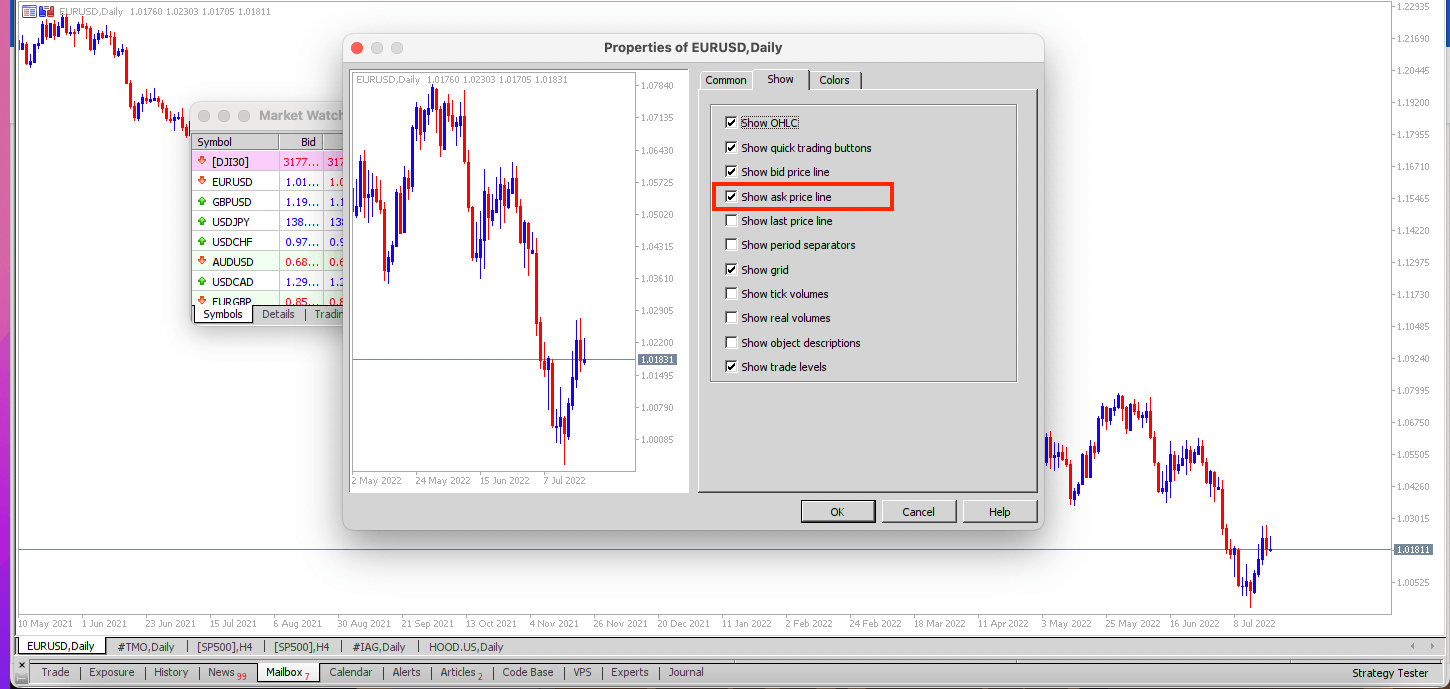Switch to the VPS tab
The height and width of the screenshot is (689, 1450).
582,672
